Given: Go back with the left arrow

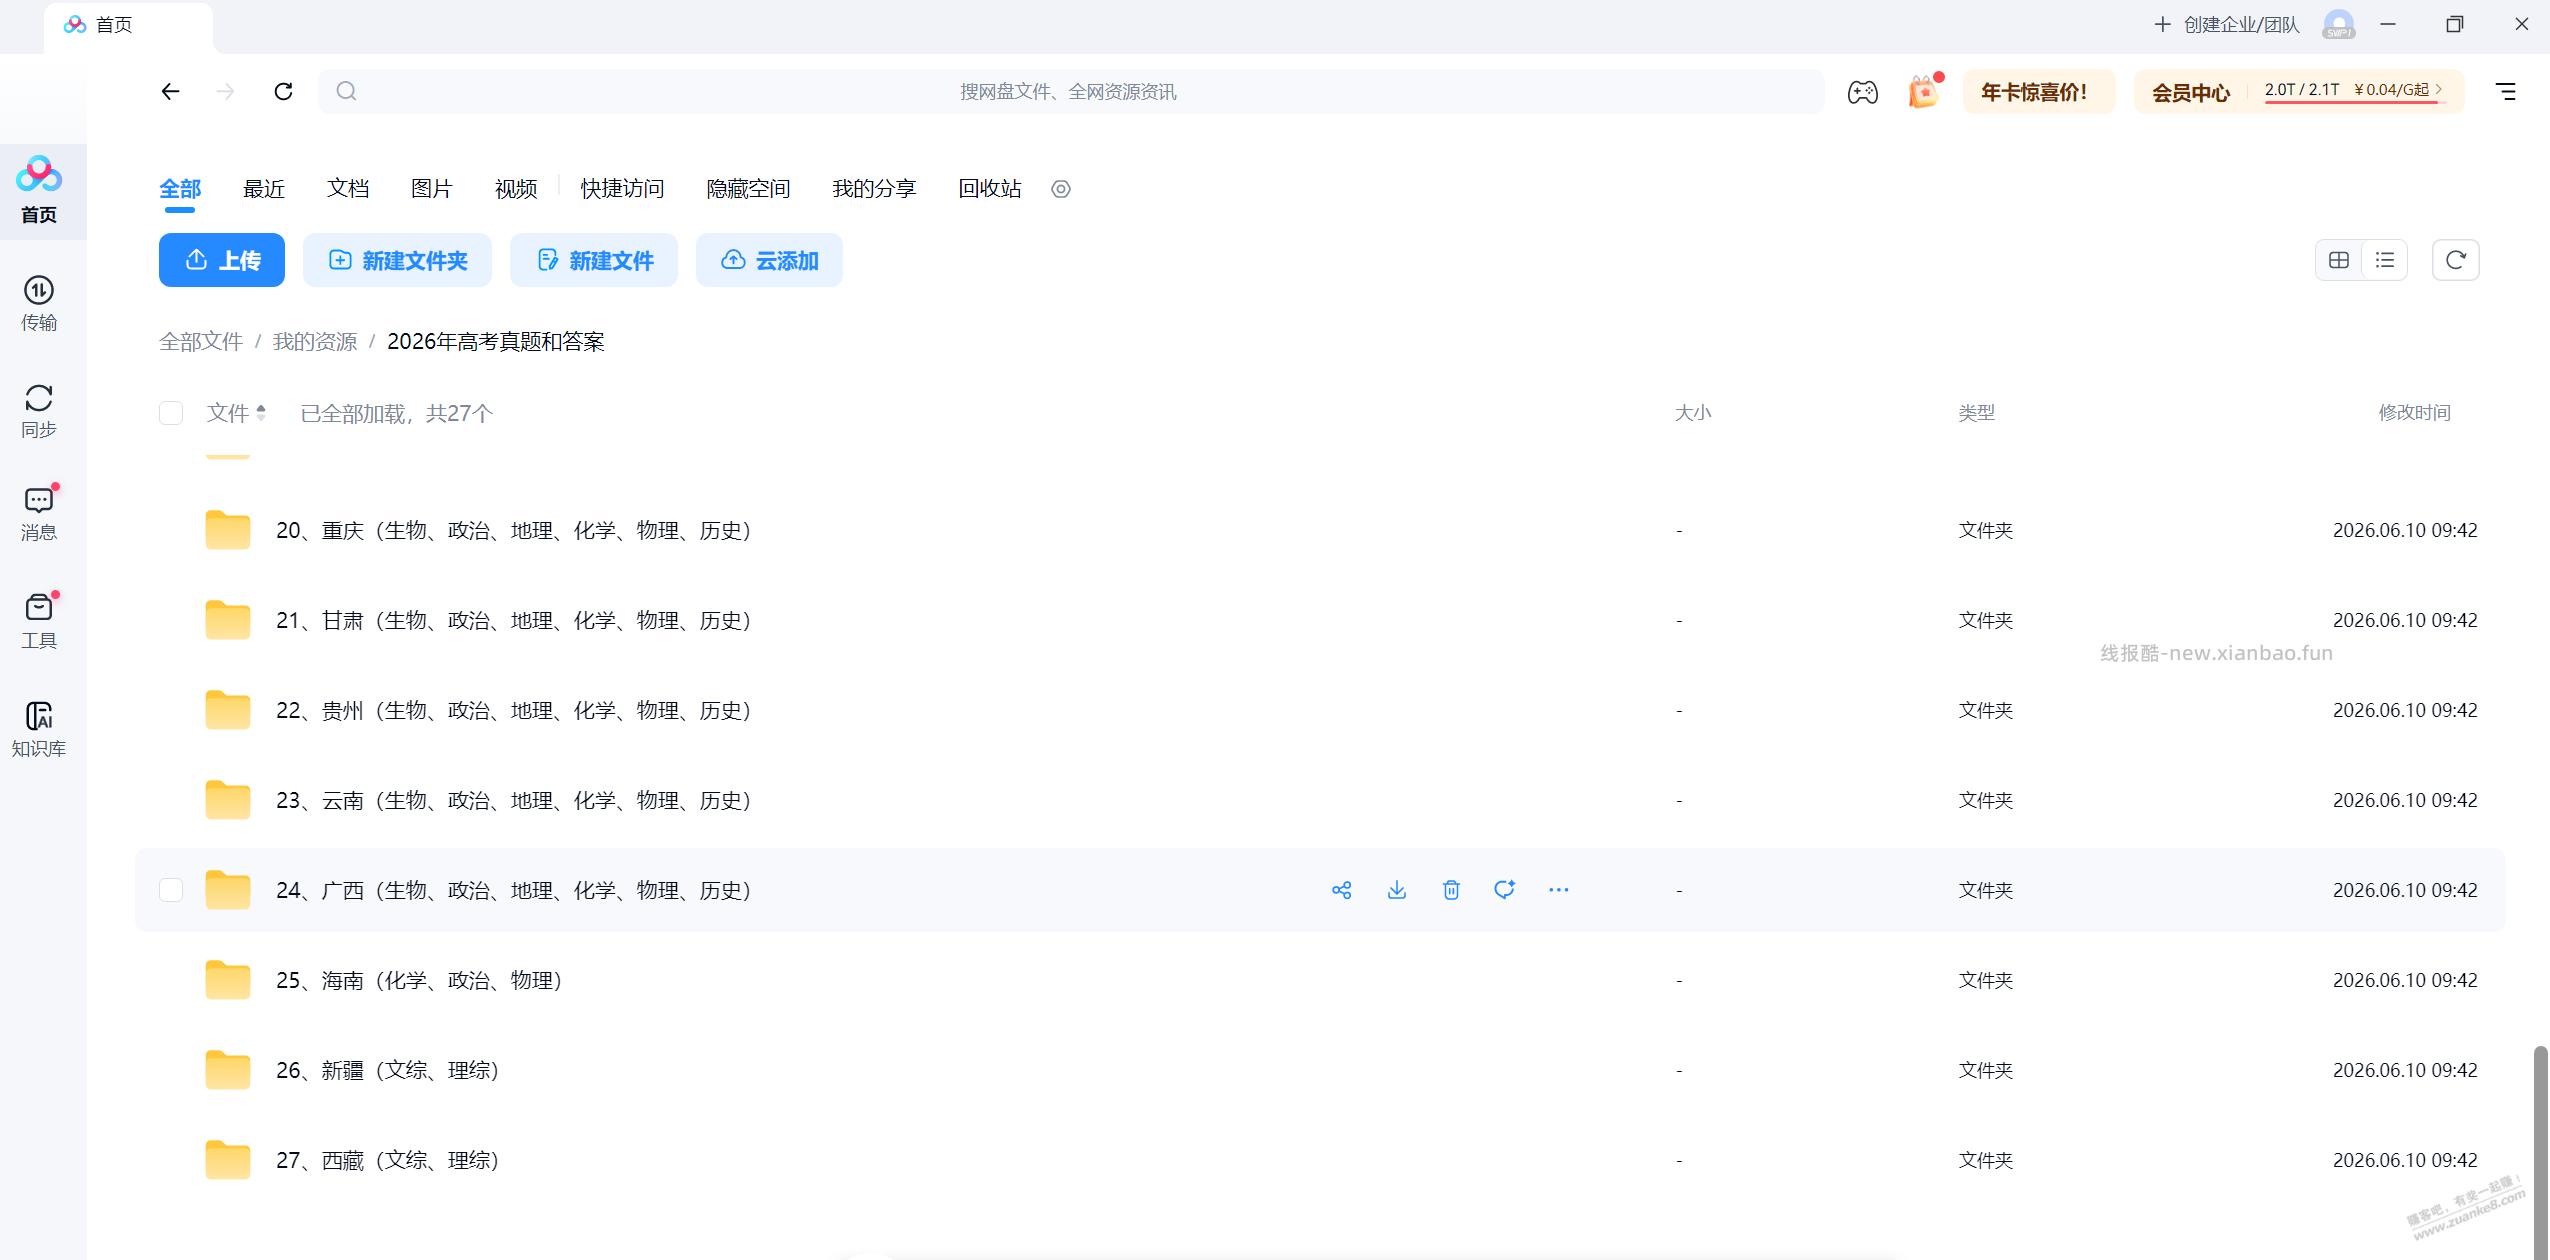Looking at the screenshot, I should click(x=170, y=92).
